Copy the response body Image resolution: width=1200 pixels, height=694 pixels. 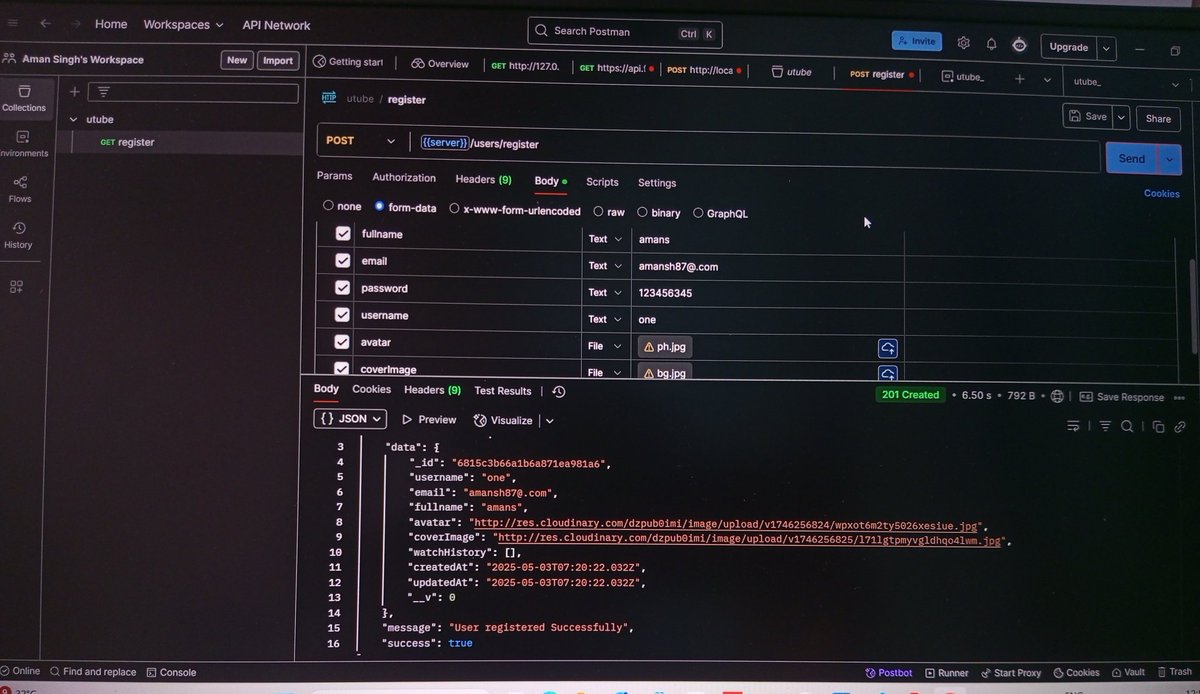1158,427
